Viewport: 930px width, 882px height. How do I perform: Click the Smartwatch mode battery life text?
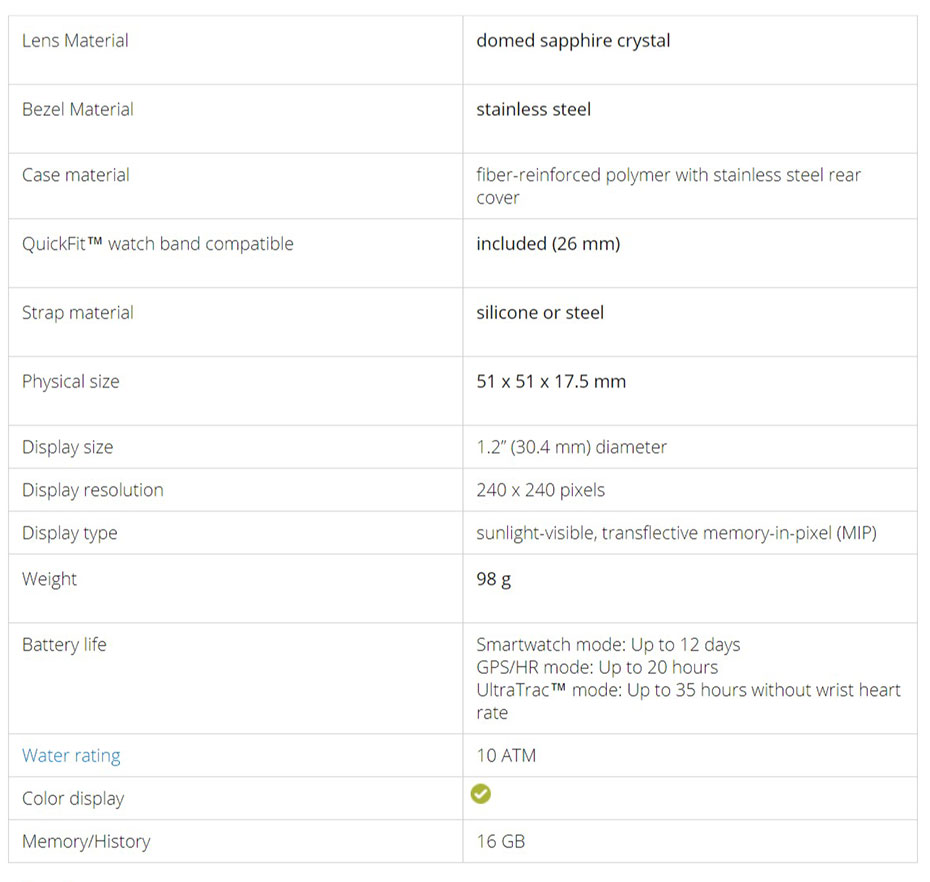click(608, 645)
